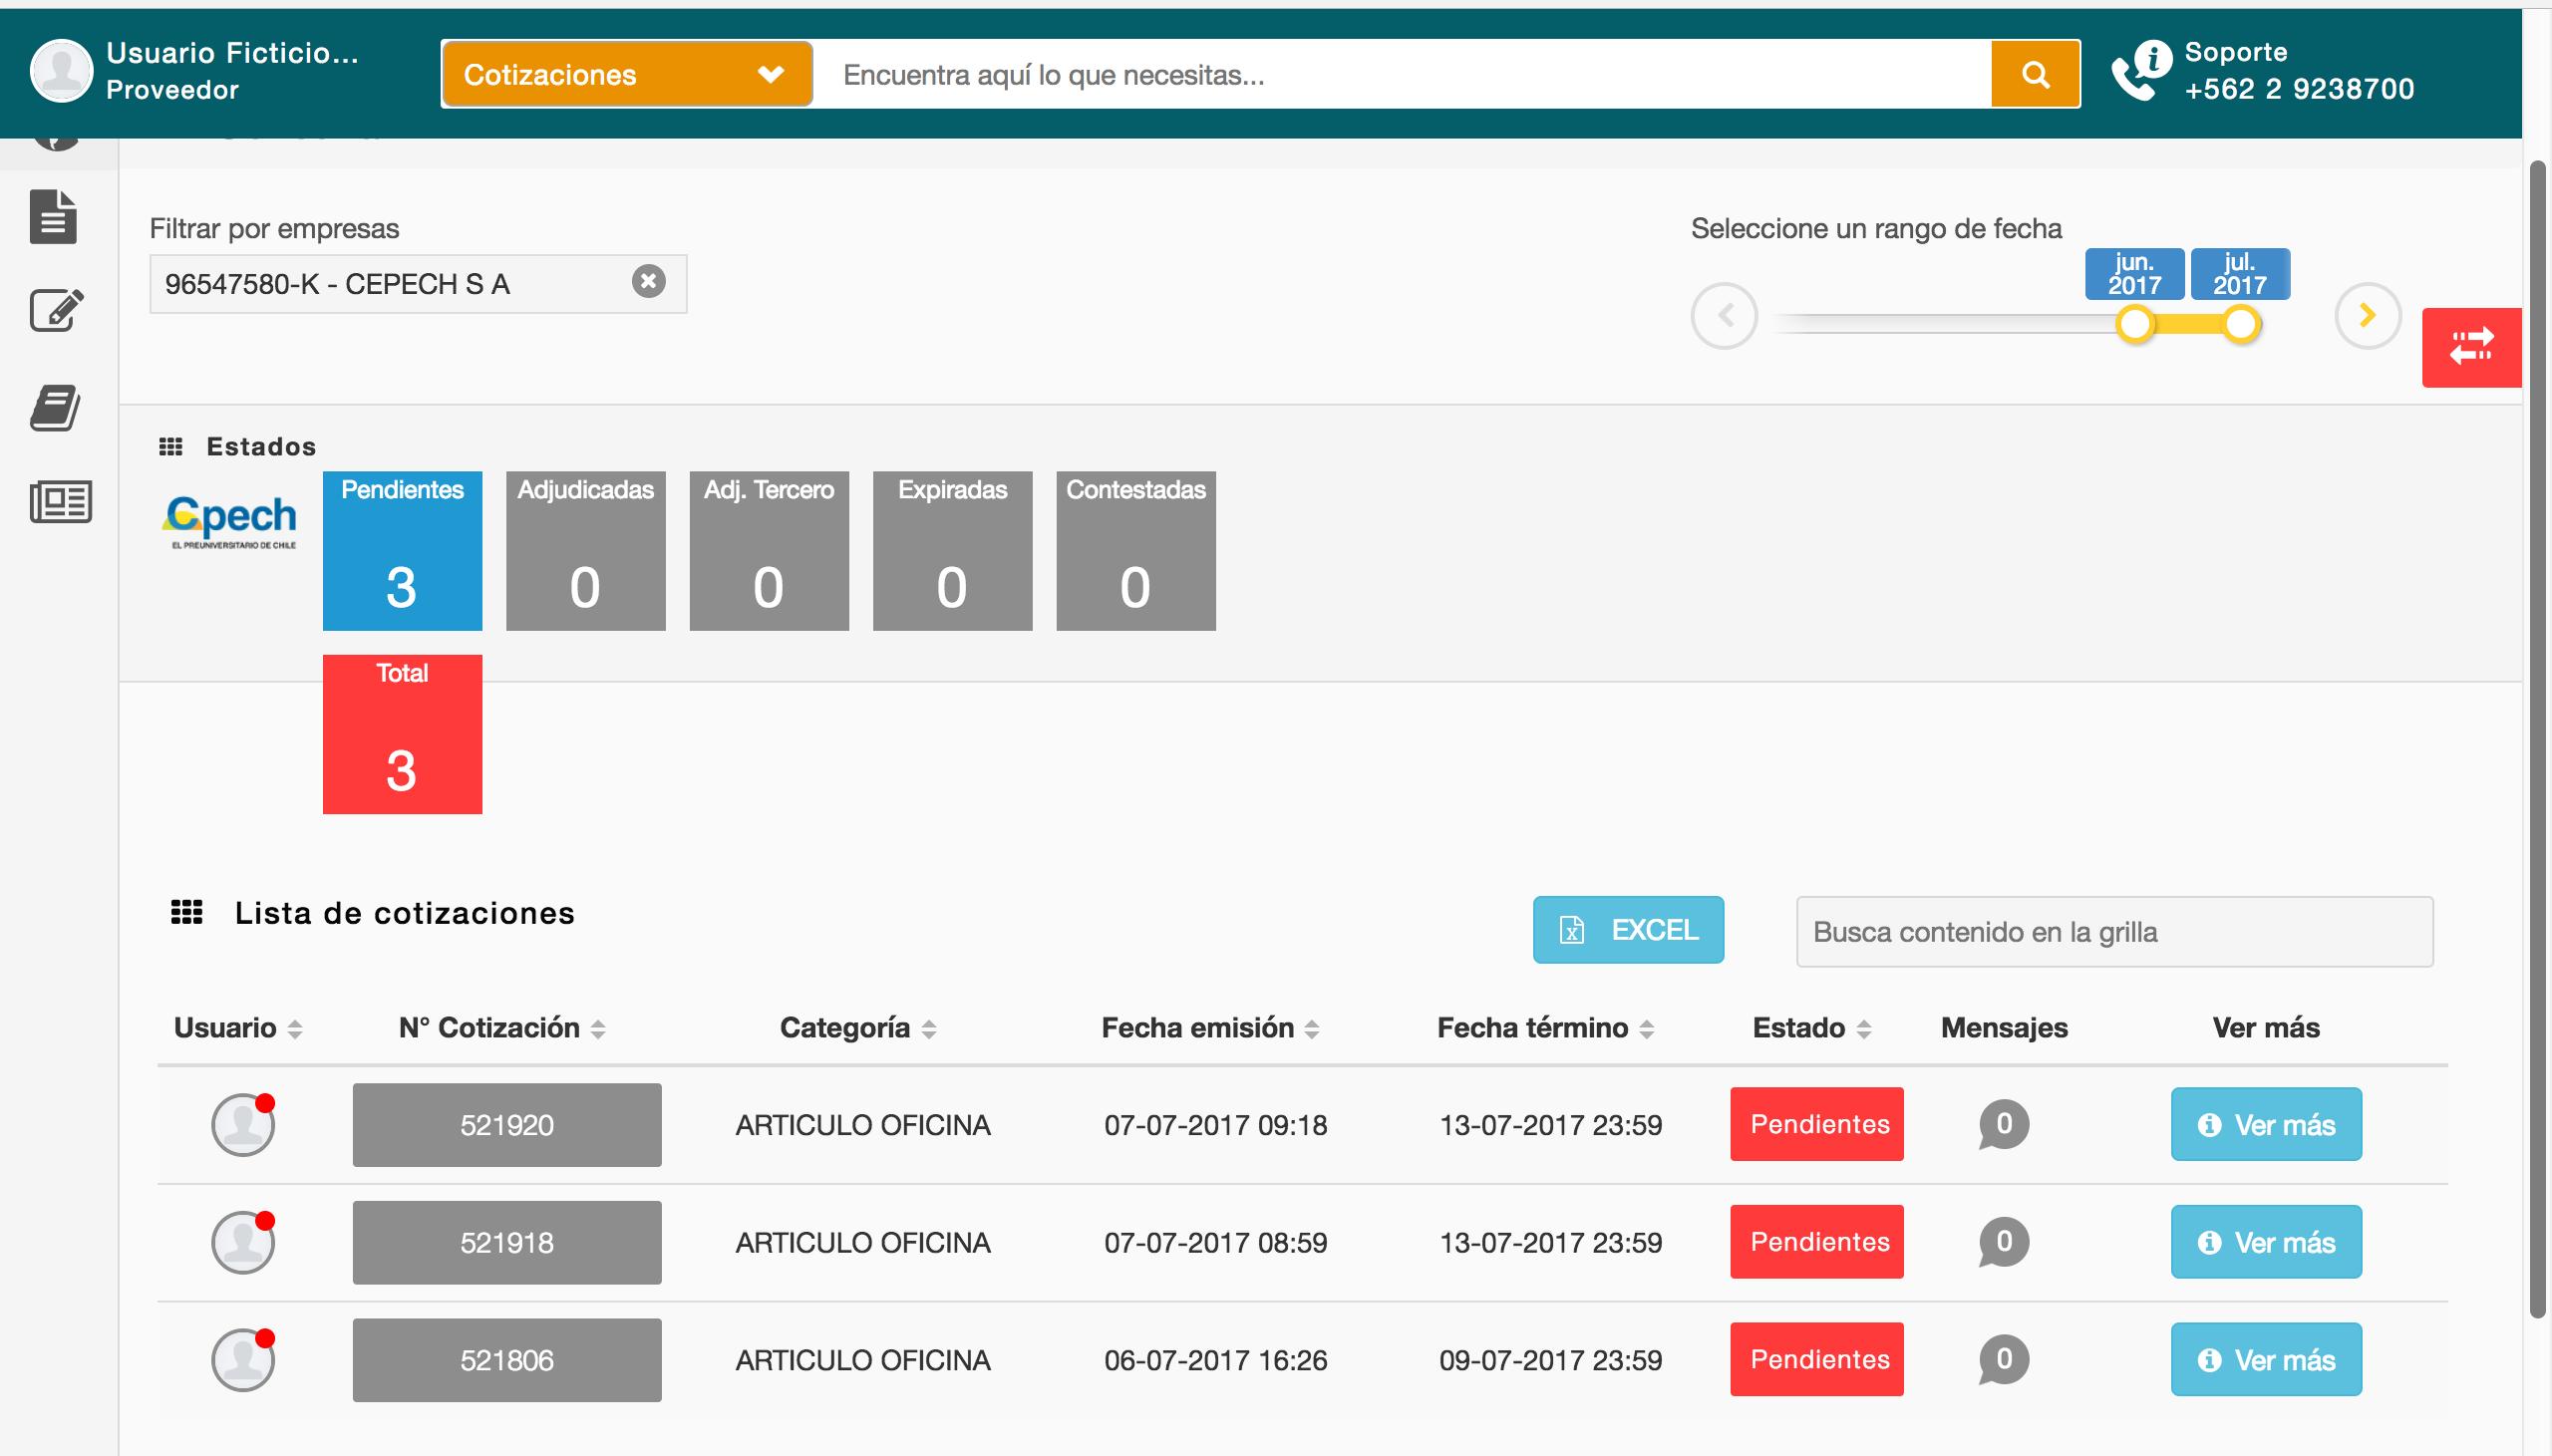The image size is (2552, 1456).
Task: Filter by Adjudicadas status tile
Action: pyautogui.click(x=585, y=551)
